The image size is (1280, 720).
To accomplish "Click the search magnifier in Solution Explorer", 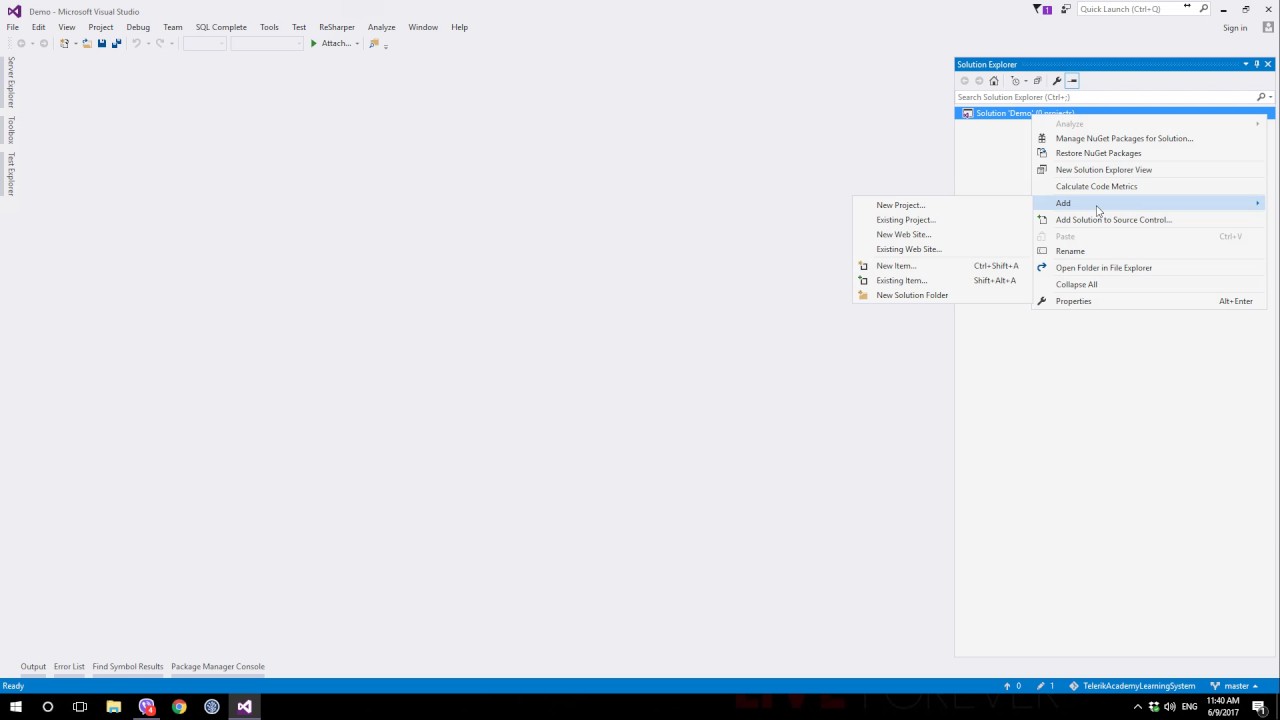I will pyautogui.click(x=1261, y=97).
